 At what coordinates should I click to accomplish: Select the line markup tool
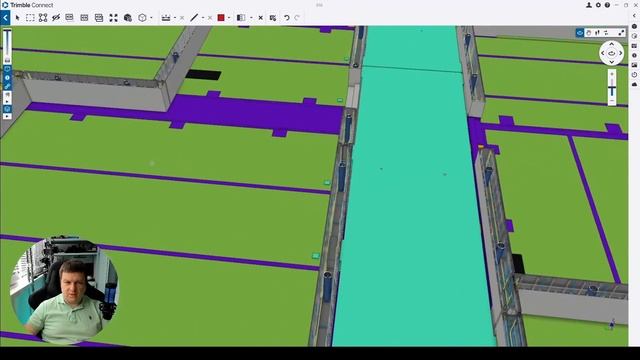click(x=194, y=18)
